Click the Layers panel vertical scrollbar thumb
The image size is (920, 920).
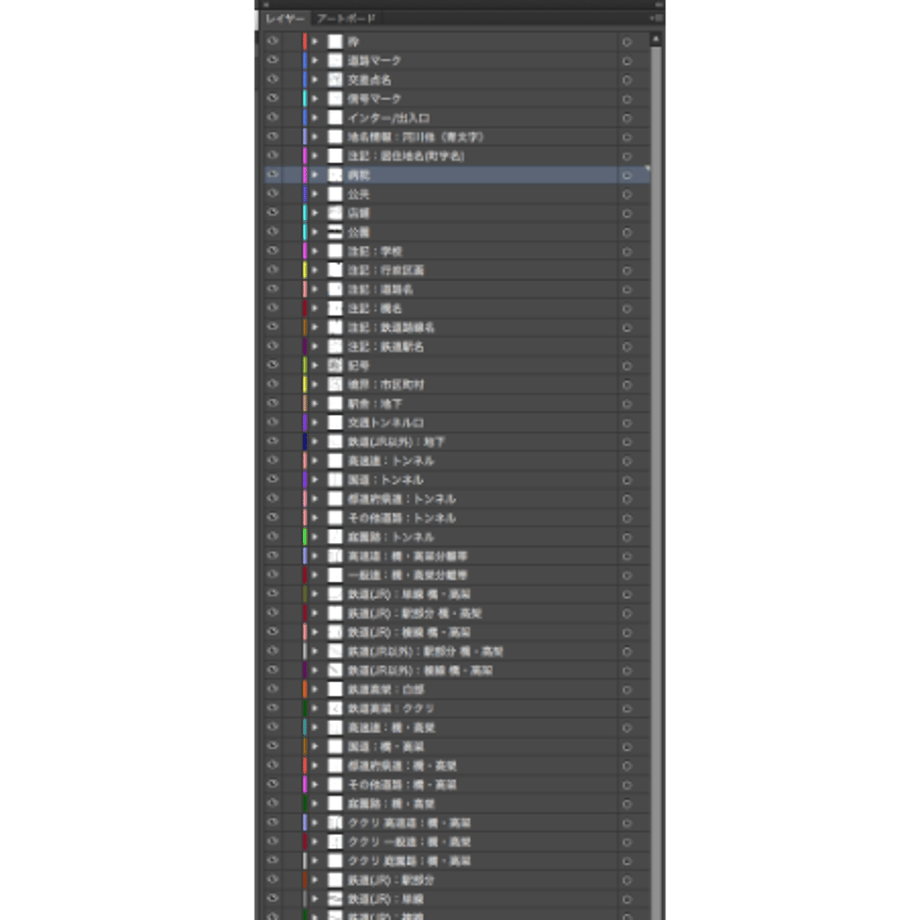[x=656, y=481]
